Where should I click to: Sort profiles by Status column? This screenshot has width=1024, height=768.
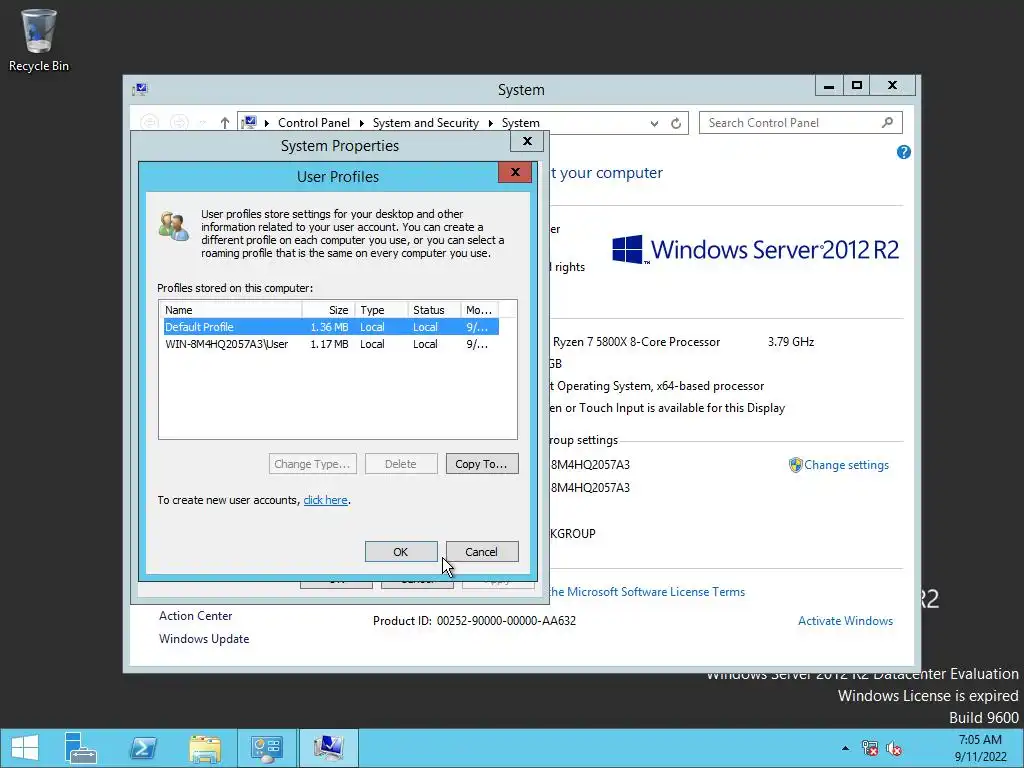pyautogui.click(x=434, y=310)
